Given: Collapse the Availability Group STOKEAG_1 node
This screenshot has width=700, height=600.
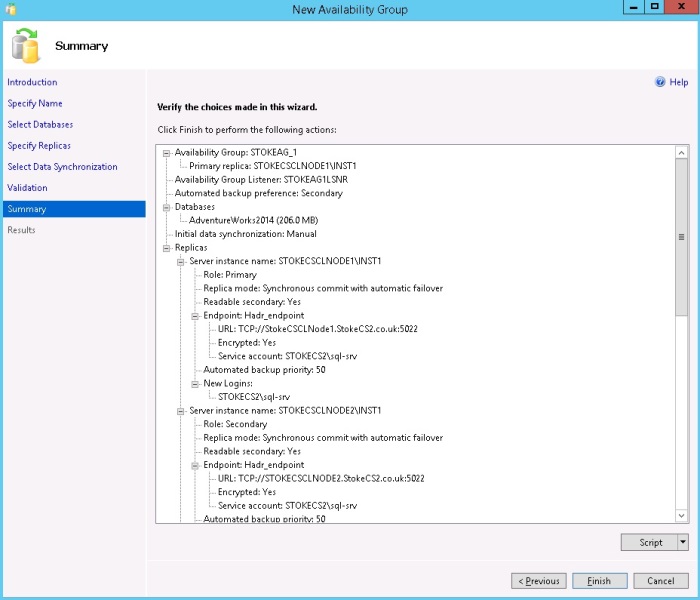Looking at the screenshot, I should pos(167,153).
